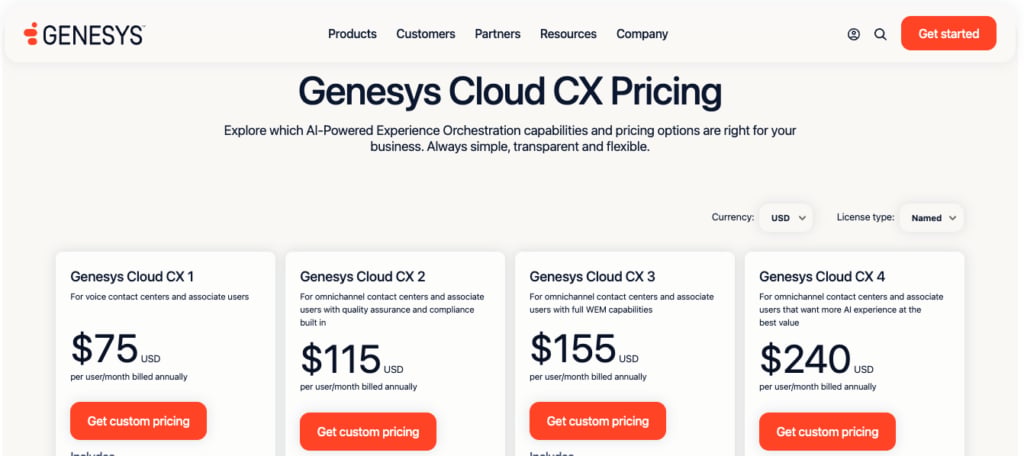1024x456 pixels.
Task: Open the Products menu
Action: coord(352,34)
